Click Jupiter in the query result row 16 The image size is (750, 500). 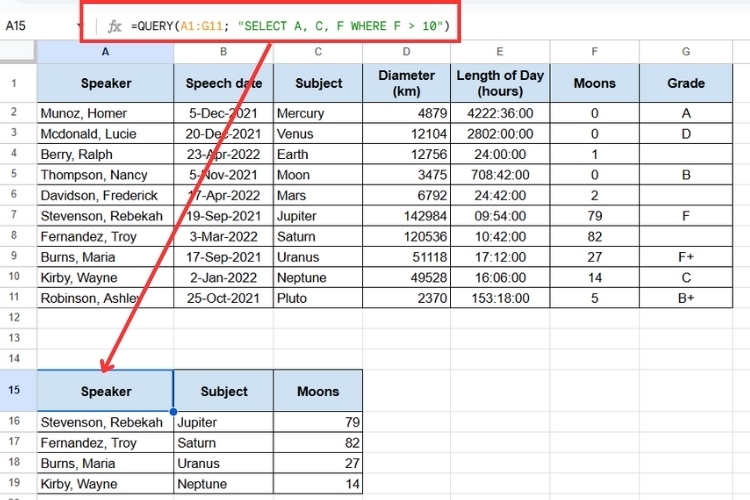click(223, 422)
